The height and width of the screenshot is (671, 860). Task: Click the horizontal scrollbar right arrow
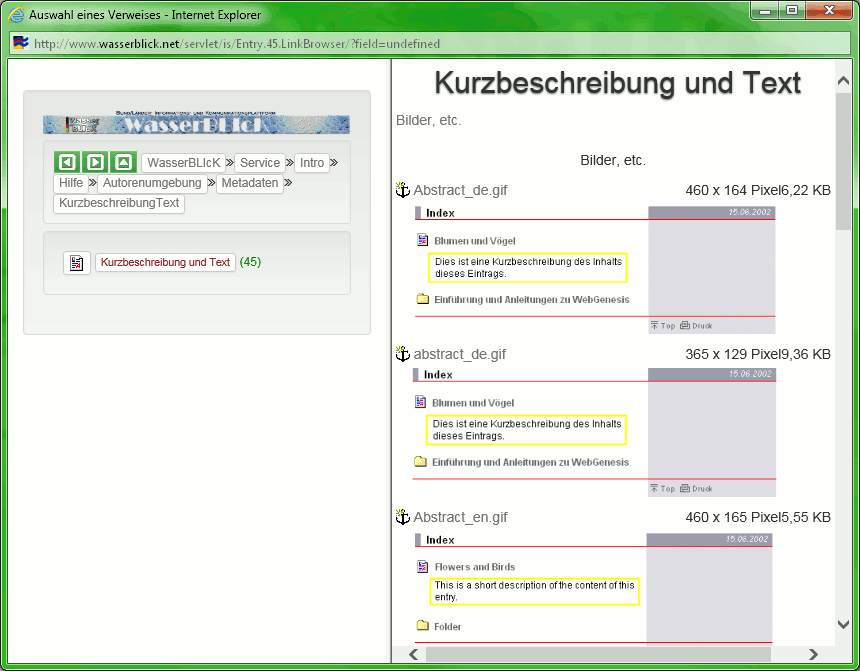(813, 654)
